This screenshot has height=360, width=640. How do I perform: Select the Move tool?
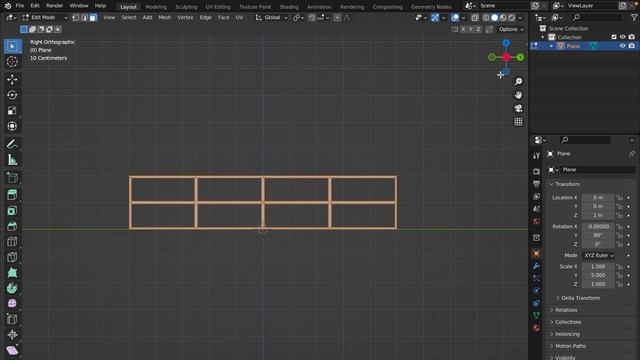click(x=12, y=79)
